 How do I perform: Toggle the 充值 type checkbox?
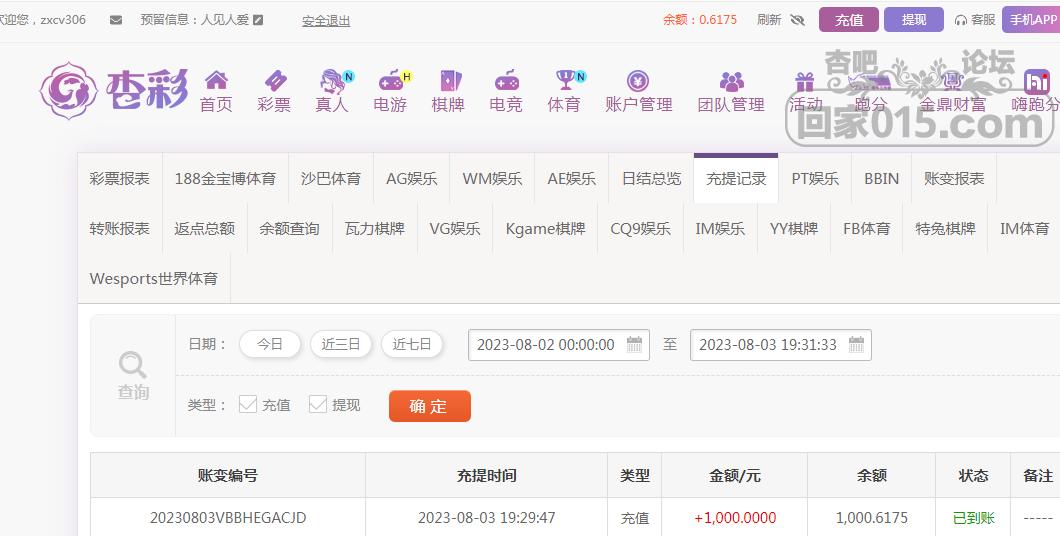pos(248,404)
